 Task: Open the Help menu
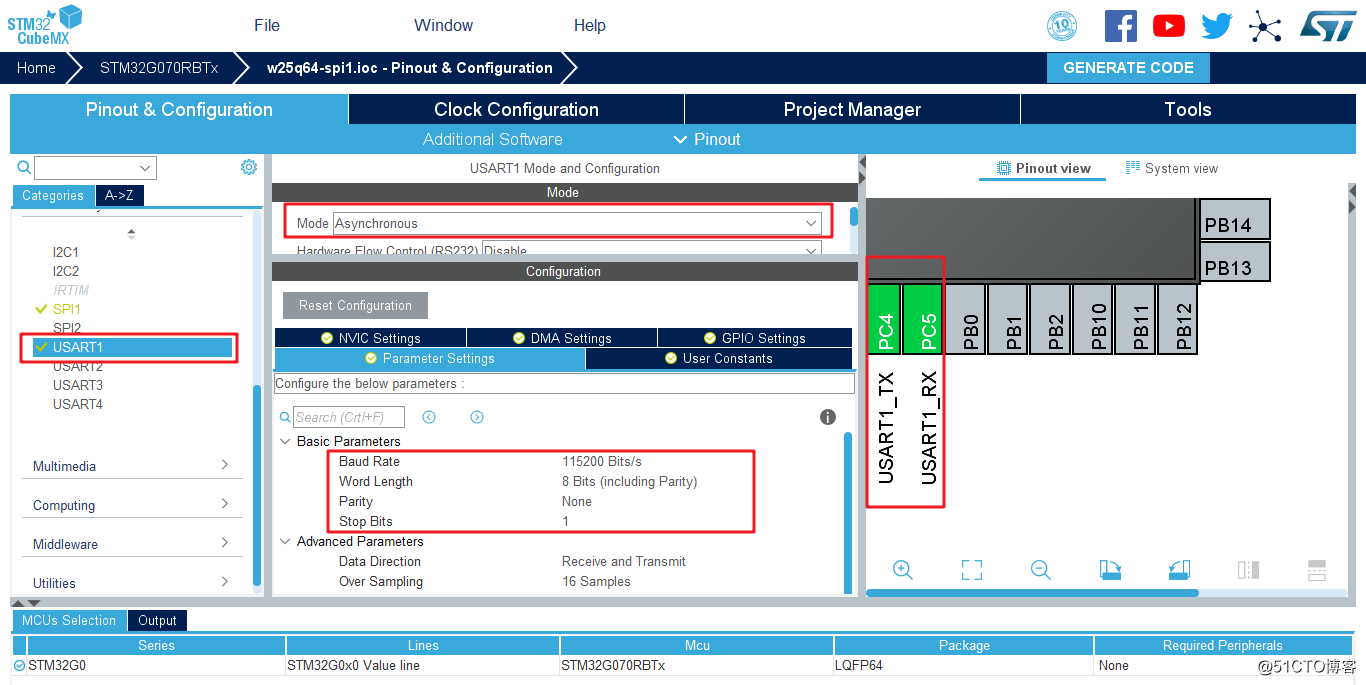590,25
